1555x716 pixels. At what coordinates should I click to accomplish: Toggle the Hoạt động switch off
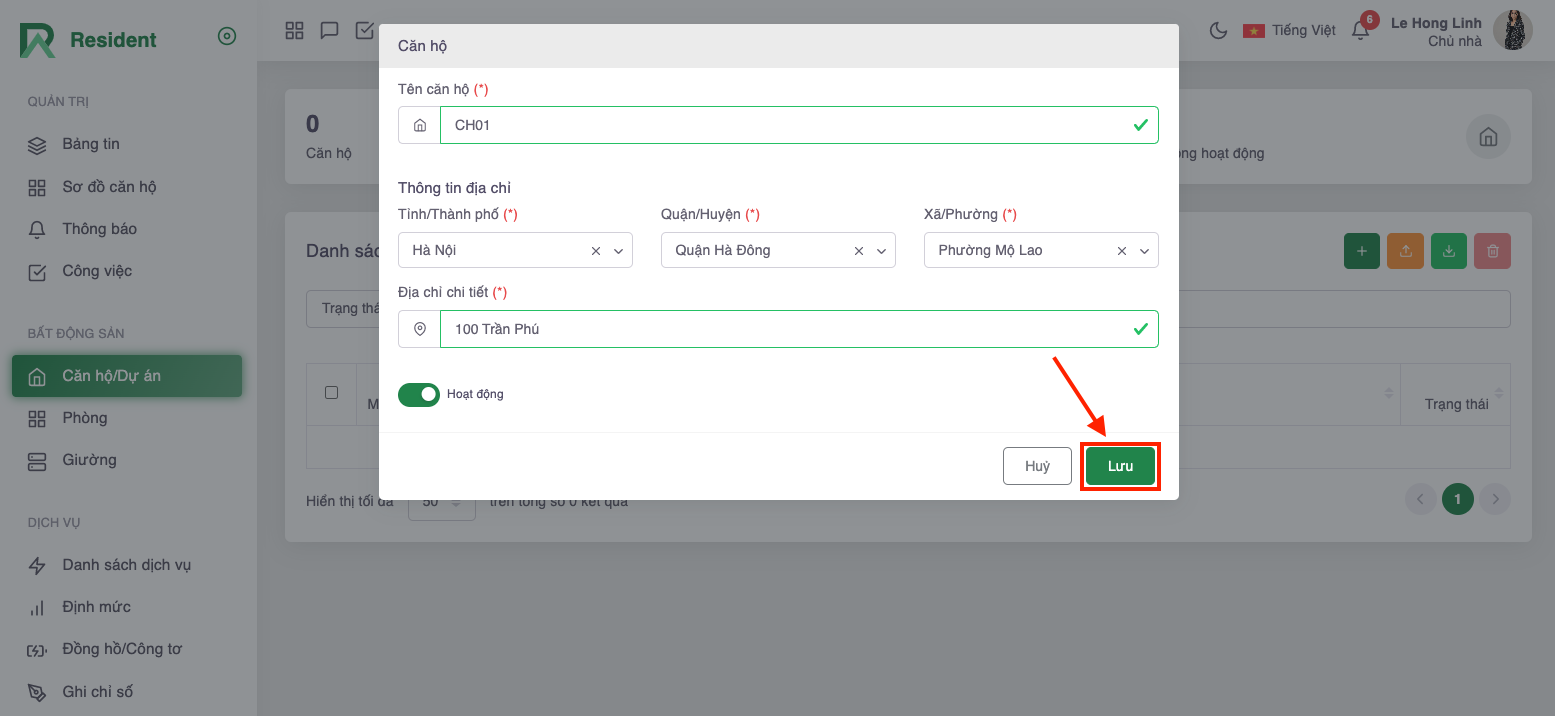click(419, 394)
